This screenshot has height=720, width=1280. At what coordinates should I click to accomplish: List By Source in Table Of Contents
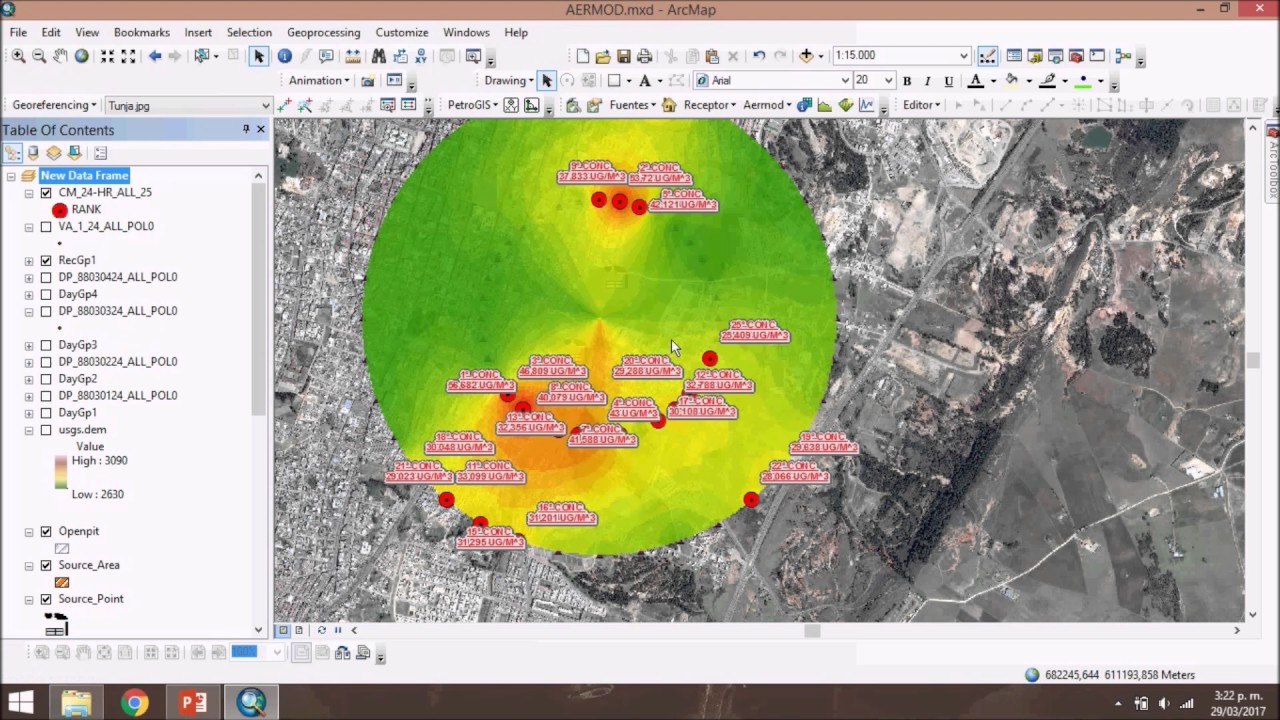click(33, 153)
